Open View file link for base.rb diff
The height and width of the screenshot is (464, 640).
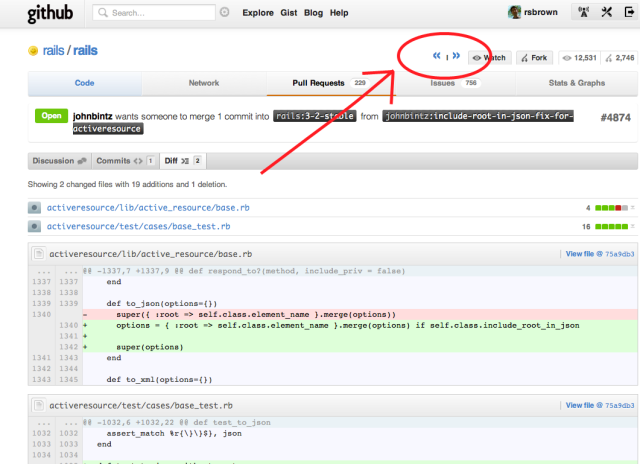[600, 254]
